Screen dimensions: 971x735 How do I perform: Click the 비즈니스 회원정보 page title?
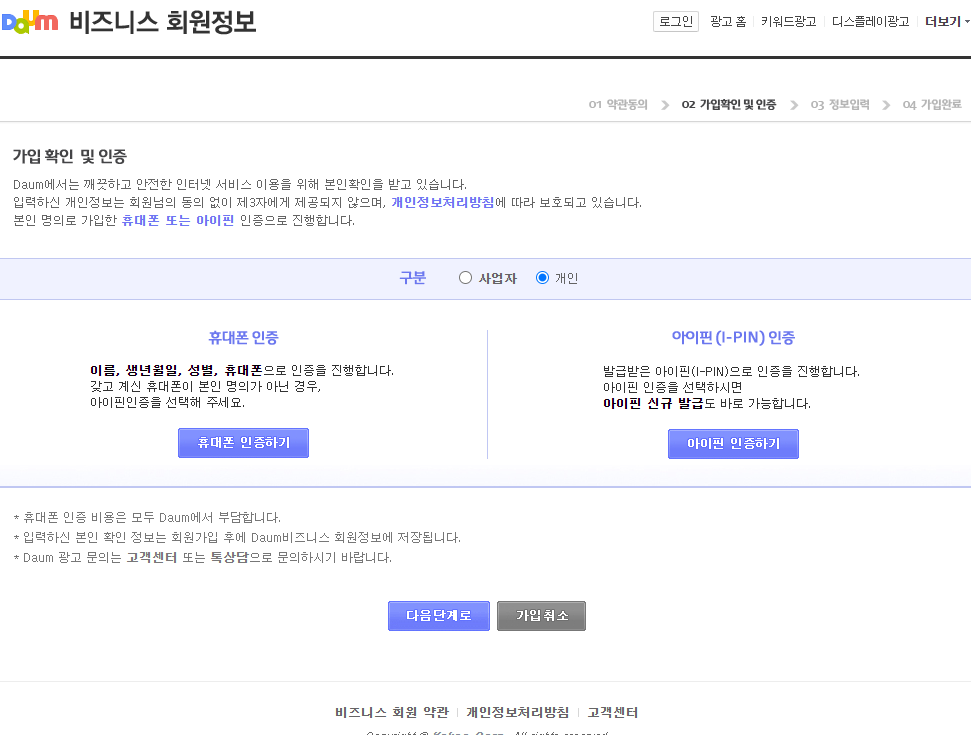[162, 22]
